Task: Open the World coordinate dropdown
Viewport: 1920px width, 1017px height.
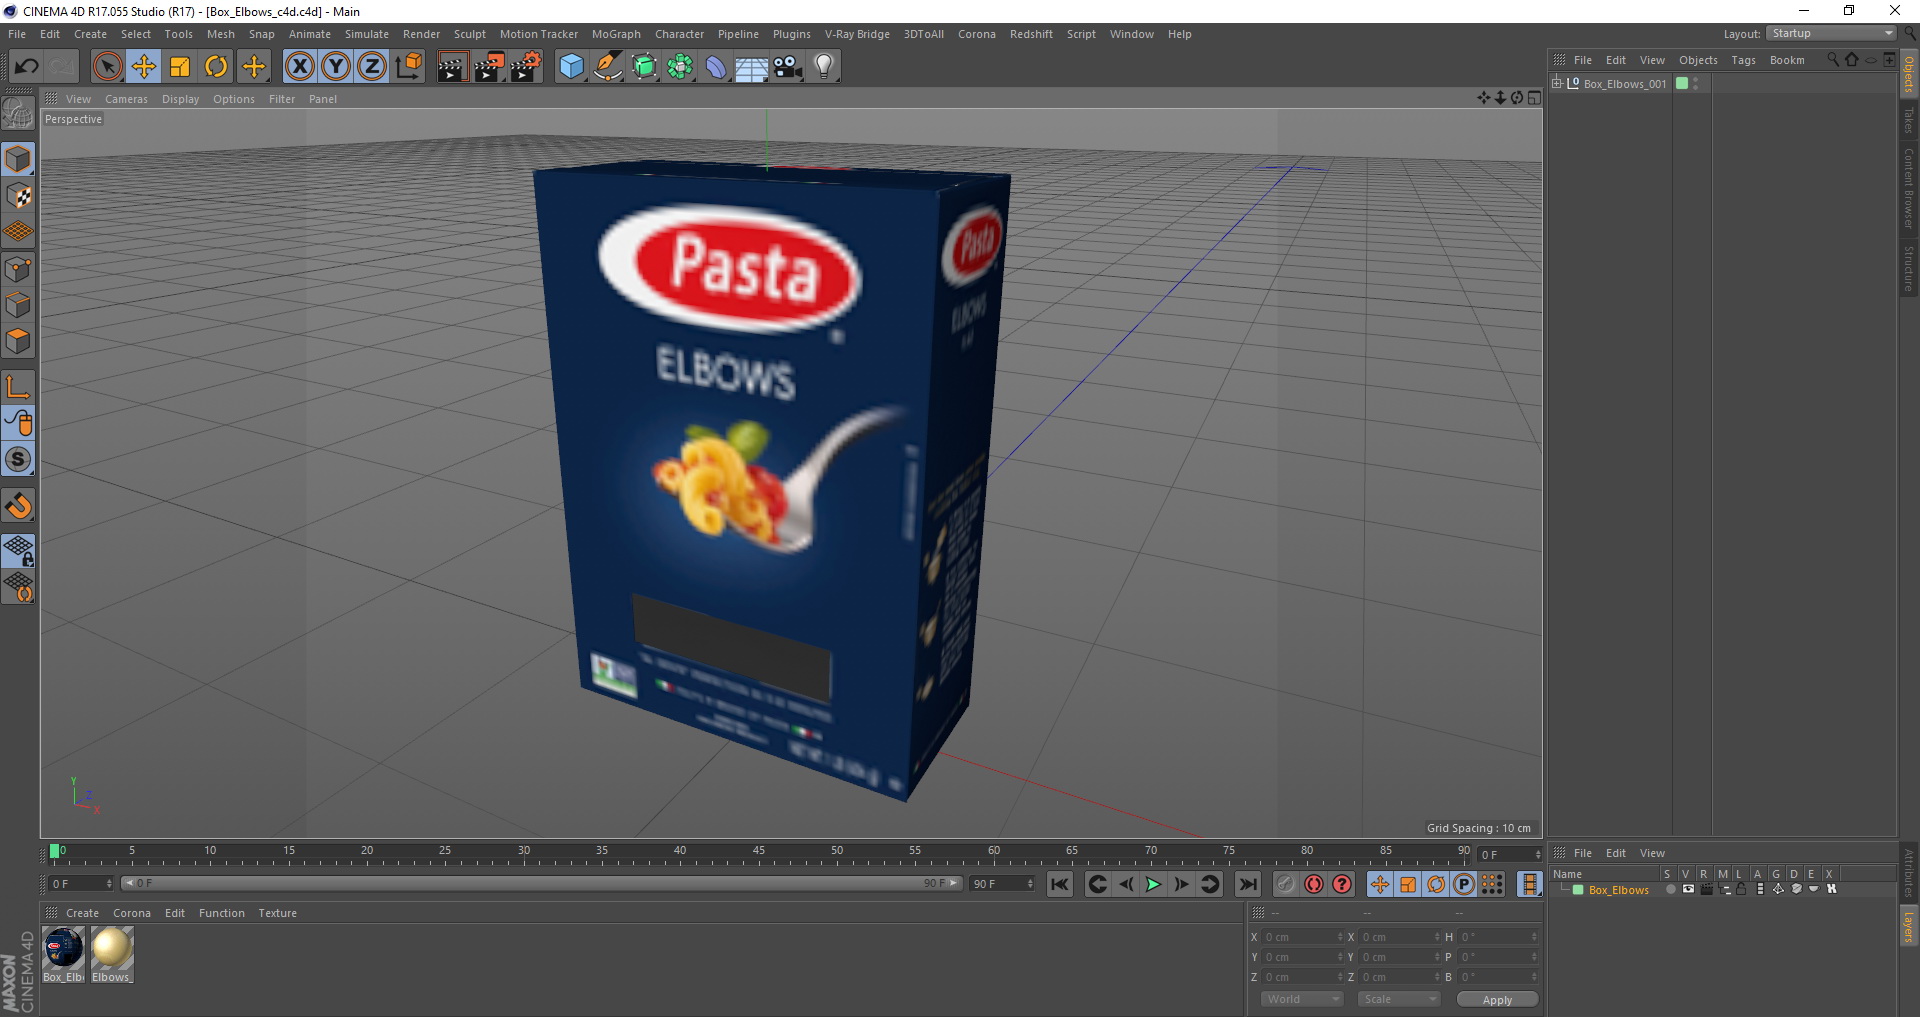Action: point(1301,999)
